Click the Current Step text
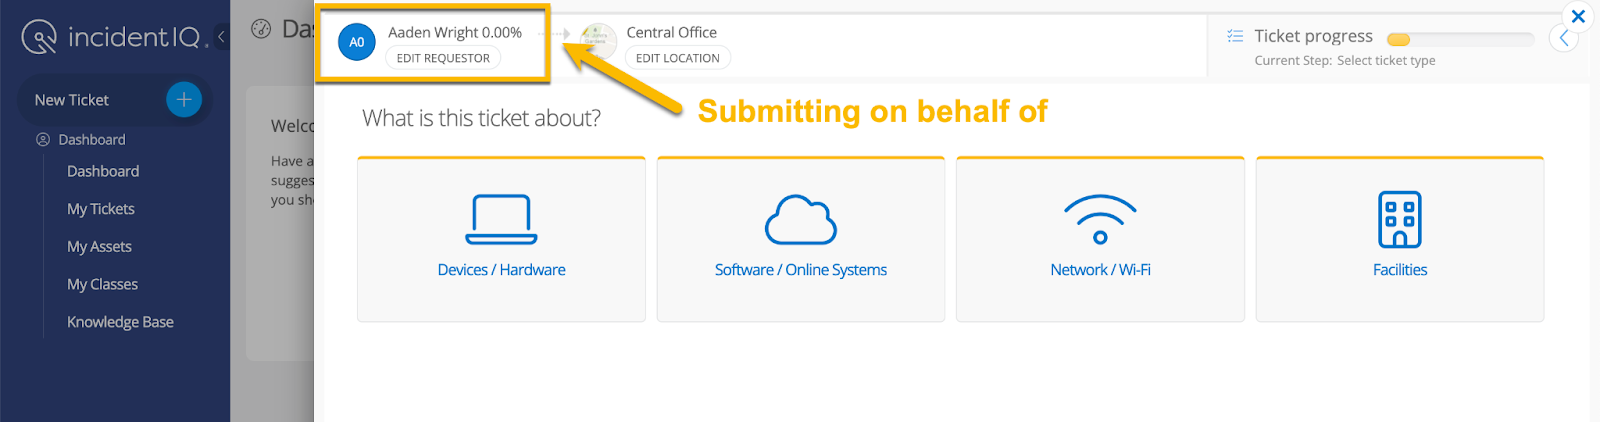The image size is (1600, 422). (x=1345, y=61)
